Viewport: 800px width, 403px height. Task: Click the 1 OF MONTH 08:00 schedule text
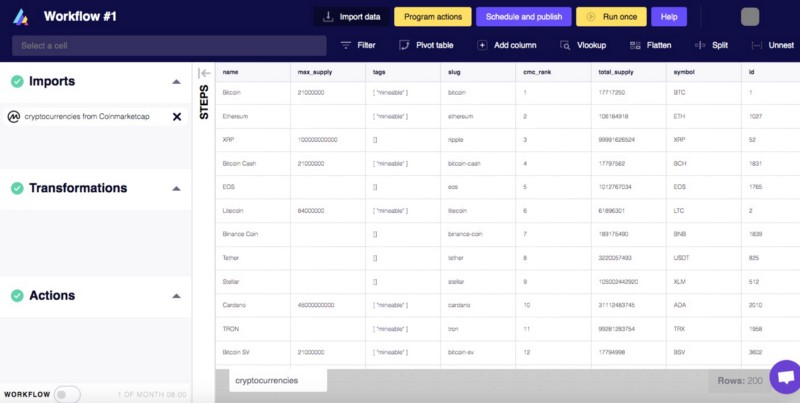152,395
